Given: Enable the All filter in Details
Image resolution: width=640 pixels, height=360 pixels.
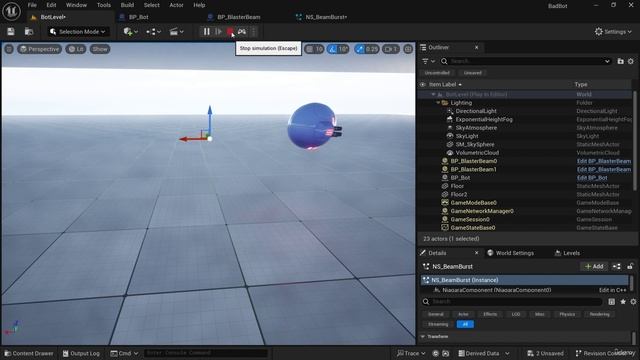Looking at the screenshot, I should coord(465,324).
